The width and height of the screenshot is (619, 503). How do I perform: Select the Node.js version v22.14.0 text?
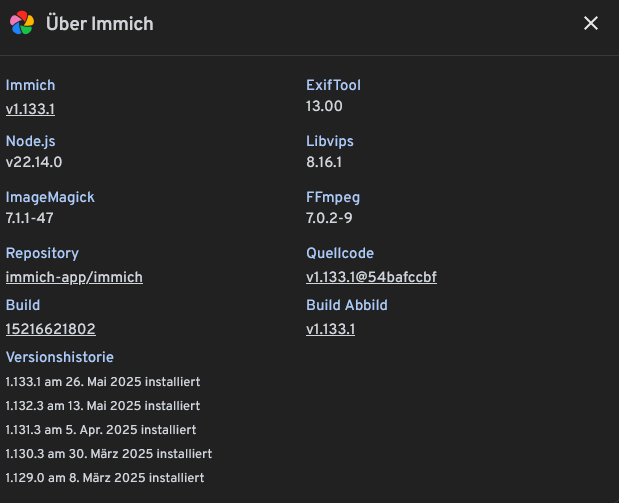point(34,162)
